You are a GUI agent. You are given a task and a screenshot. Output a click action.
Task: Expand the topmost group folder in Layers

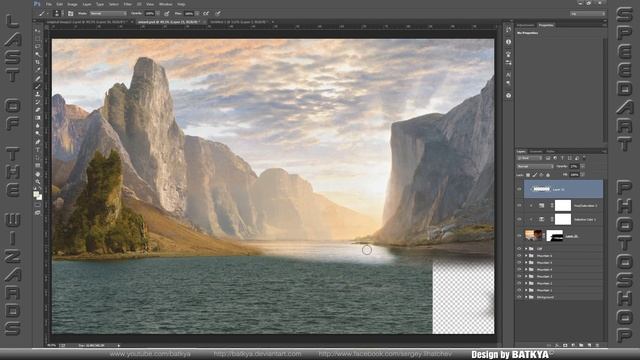[526, 249]
